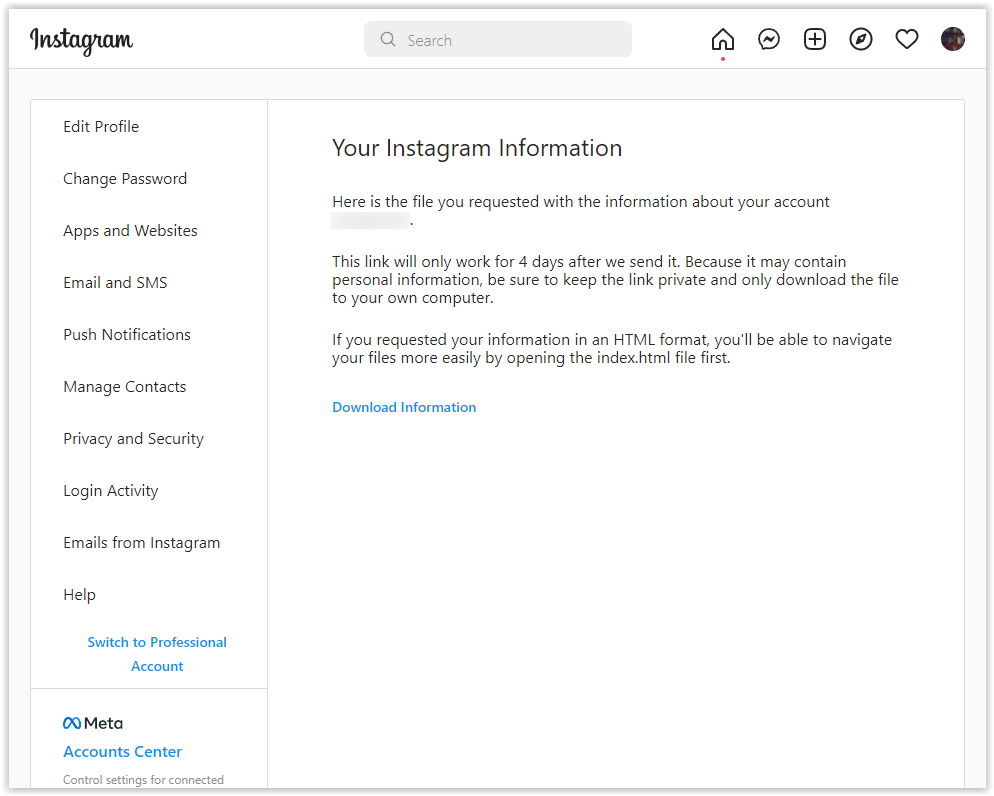The image size is (994, 796).
Task: Open Accounts Center
Action: pyautogui.click(x=122, y=751)
